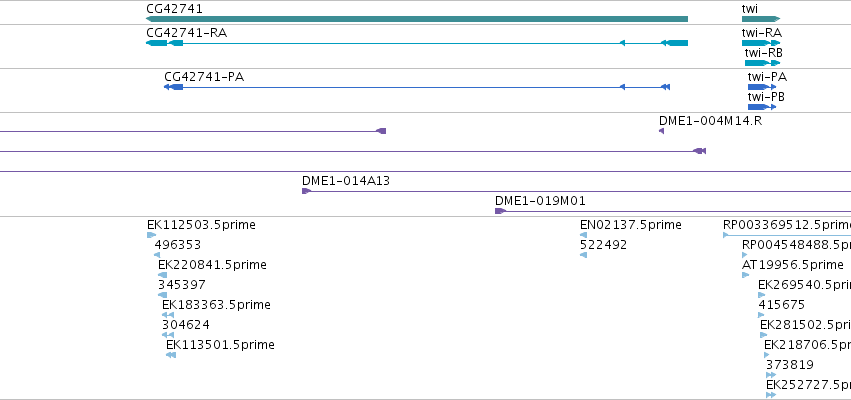851x400 pixels.
Task: Select the twi-RA transcript glyph
Action: [761, 43]
